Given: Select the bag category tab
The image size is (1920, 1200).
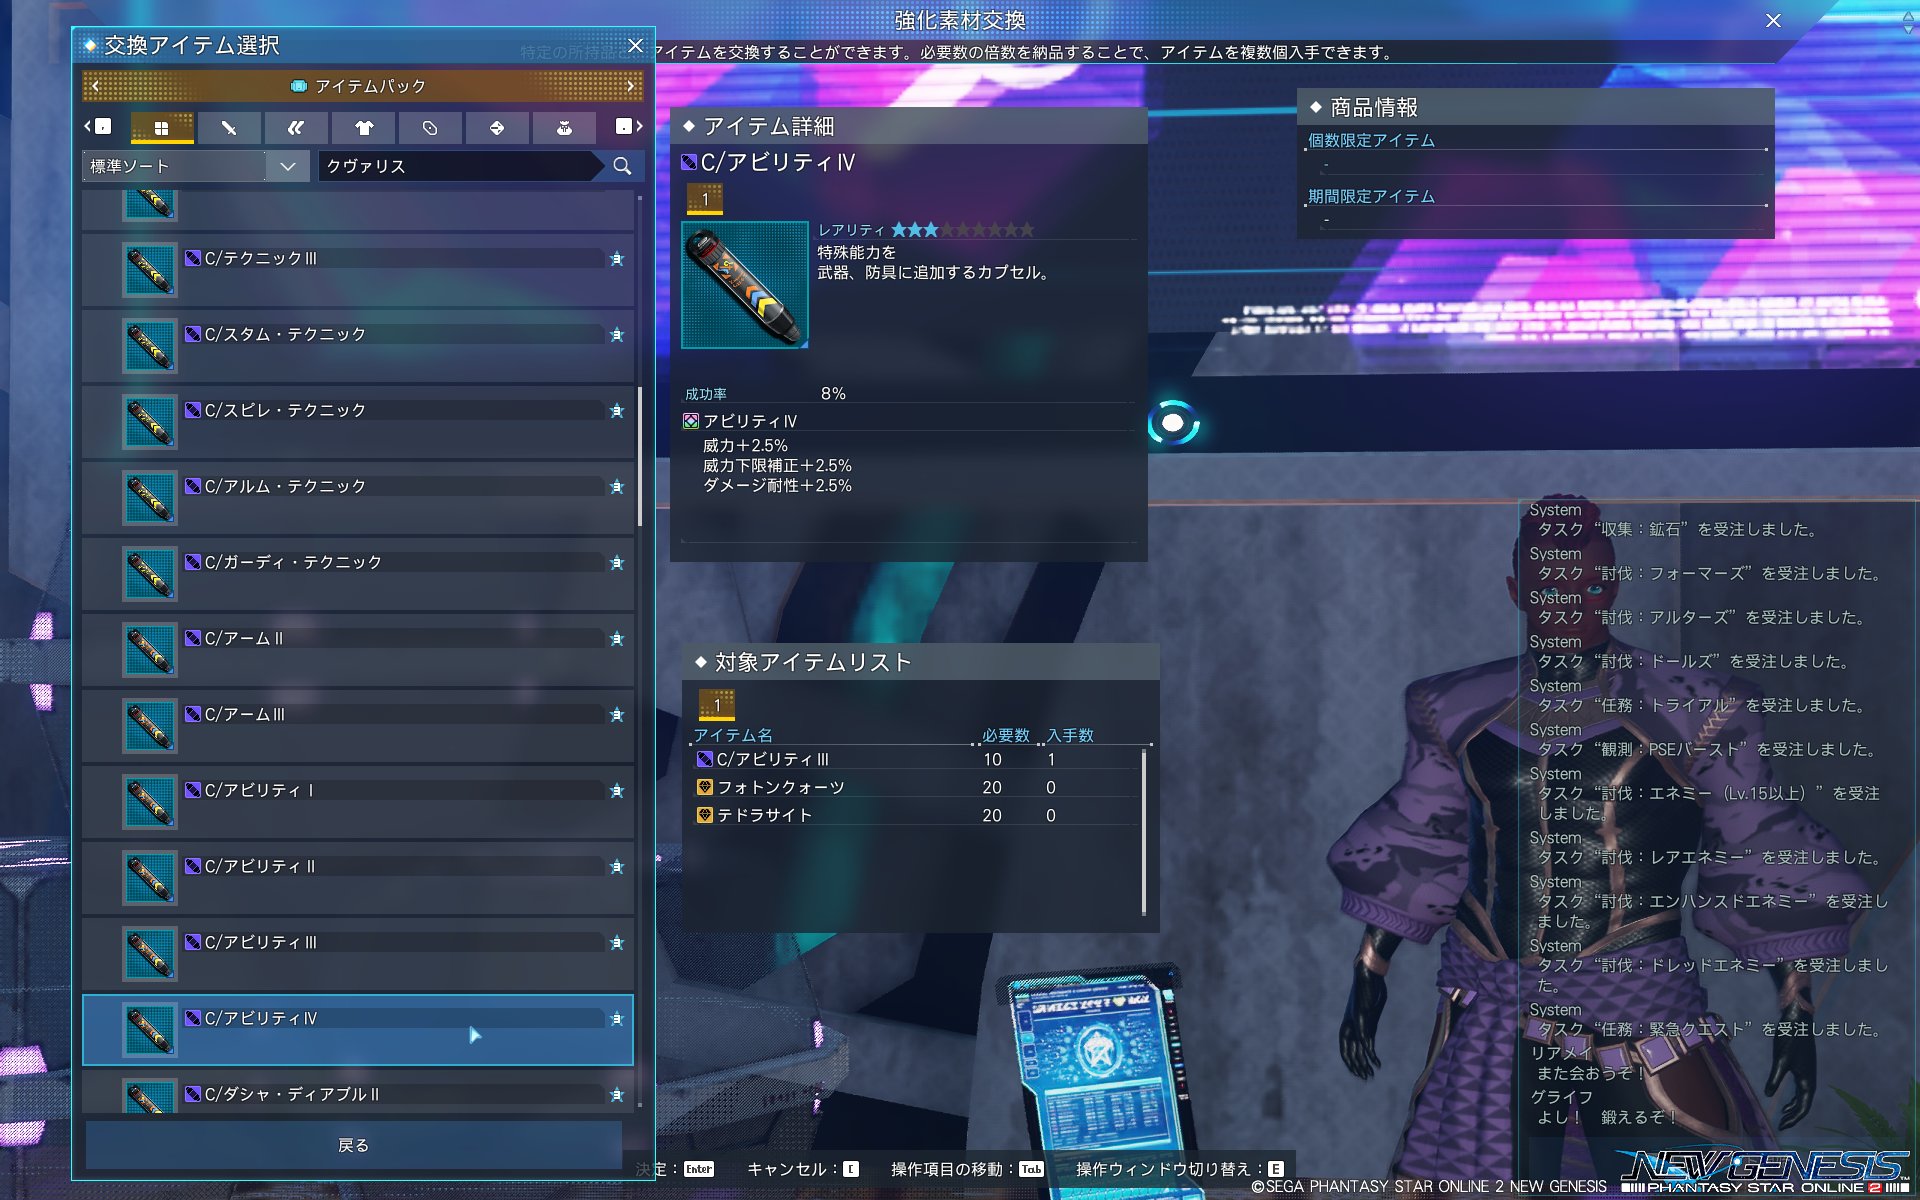Looking at the screenshot, I should (x=564, y=127).
